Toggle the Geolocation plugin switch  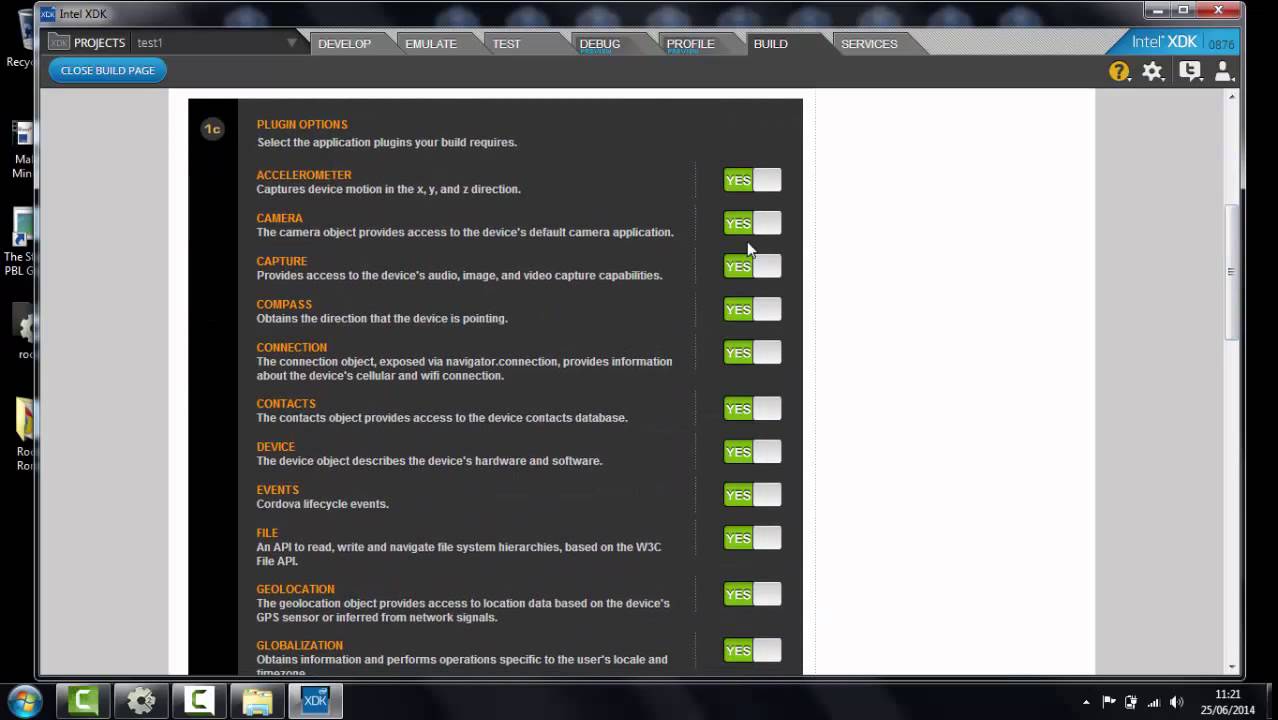tap(752, 594)
